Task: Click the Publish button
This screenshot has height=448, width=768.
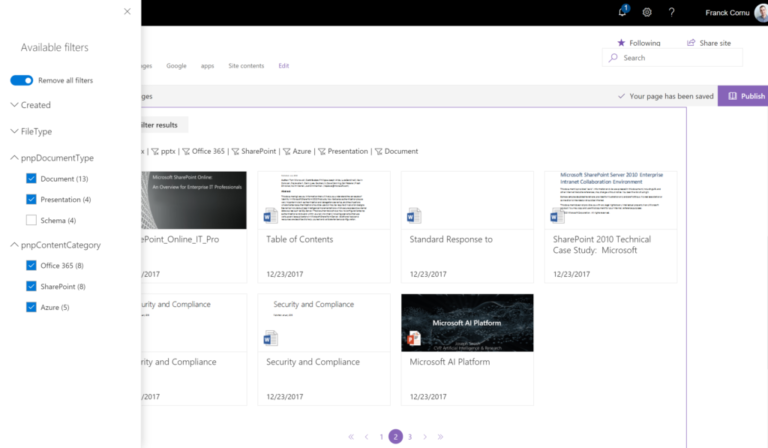Action: point(743,96)
